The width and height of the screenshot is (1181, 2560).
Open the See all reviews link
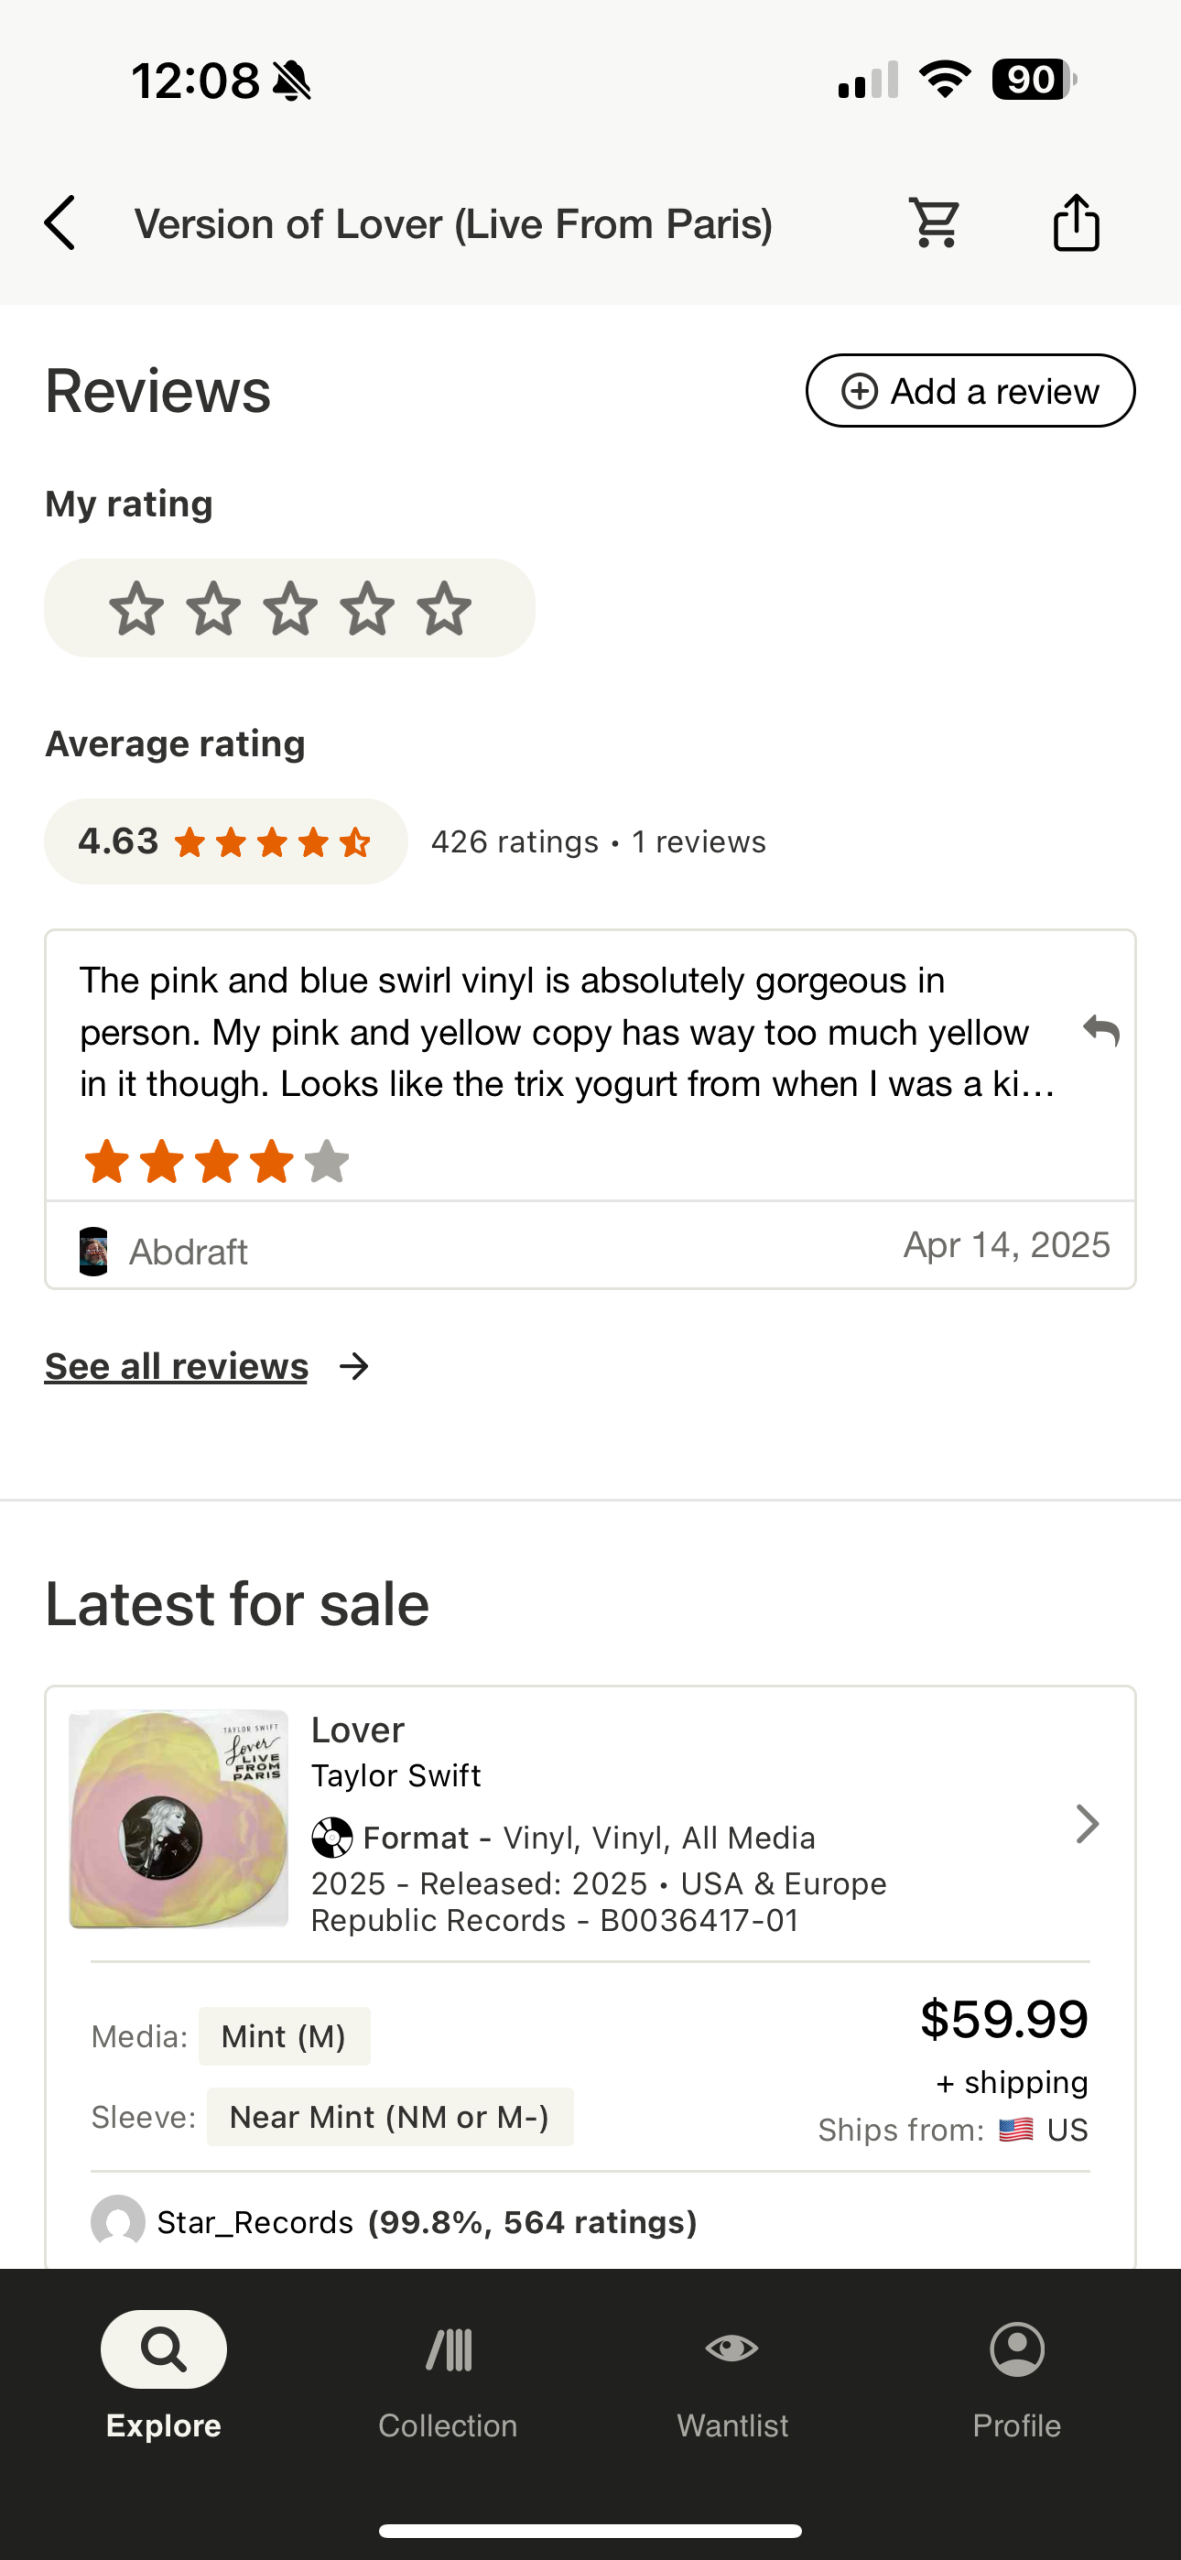tap(176, 1366)
